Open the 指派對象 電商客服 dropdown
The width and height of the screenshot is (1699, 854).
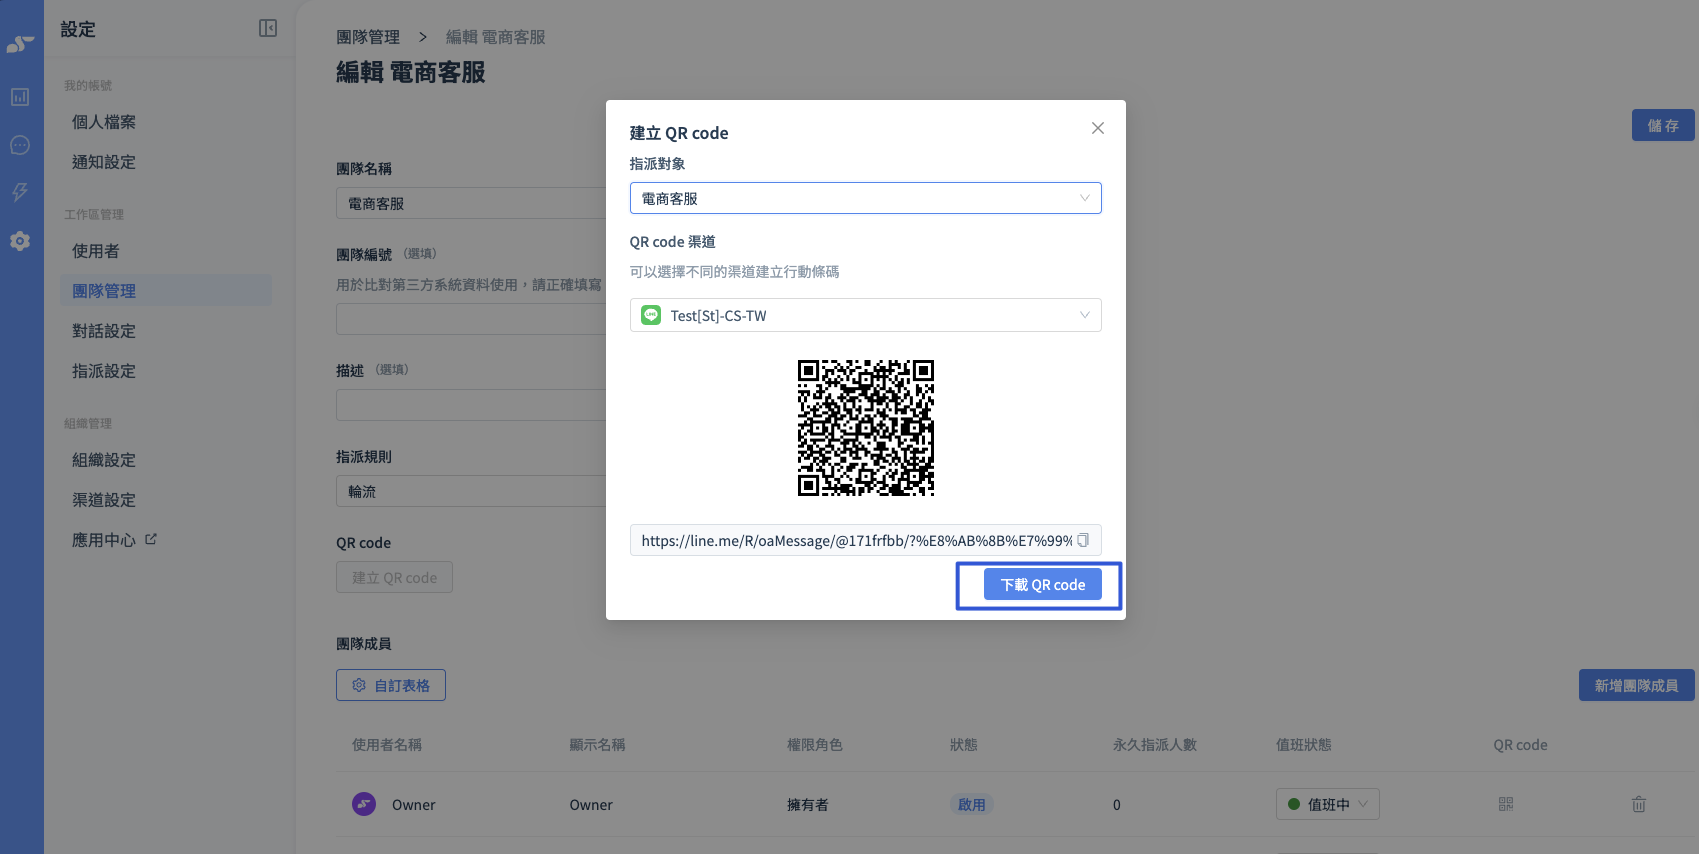coord(866,198)
